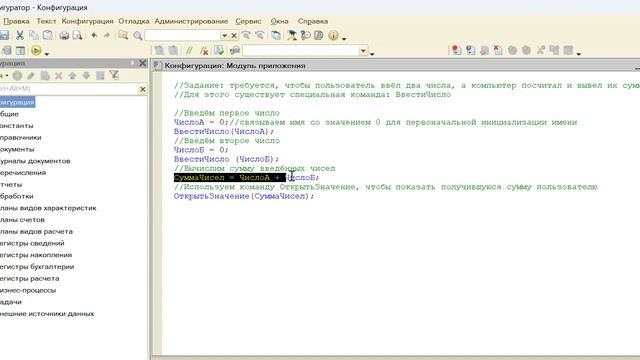Open the Syntax assistant icon
640x360 pixels.
[291, 36]
